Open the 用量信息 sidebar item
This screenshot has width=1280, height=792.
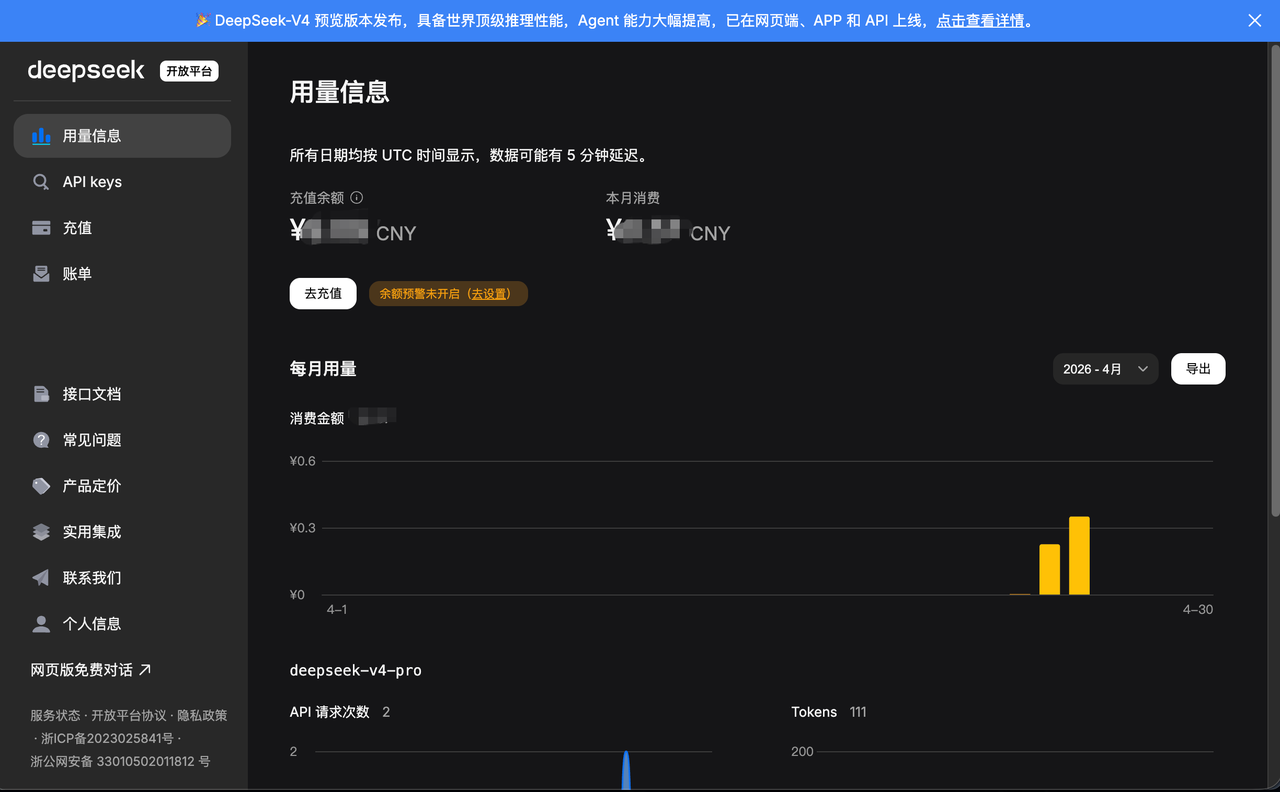point(122,136)
